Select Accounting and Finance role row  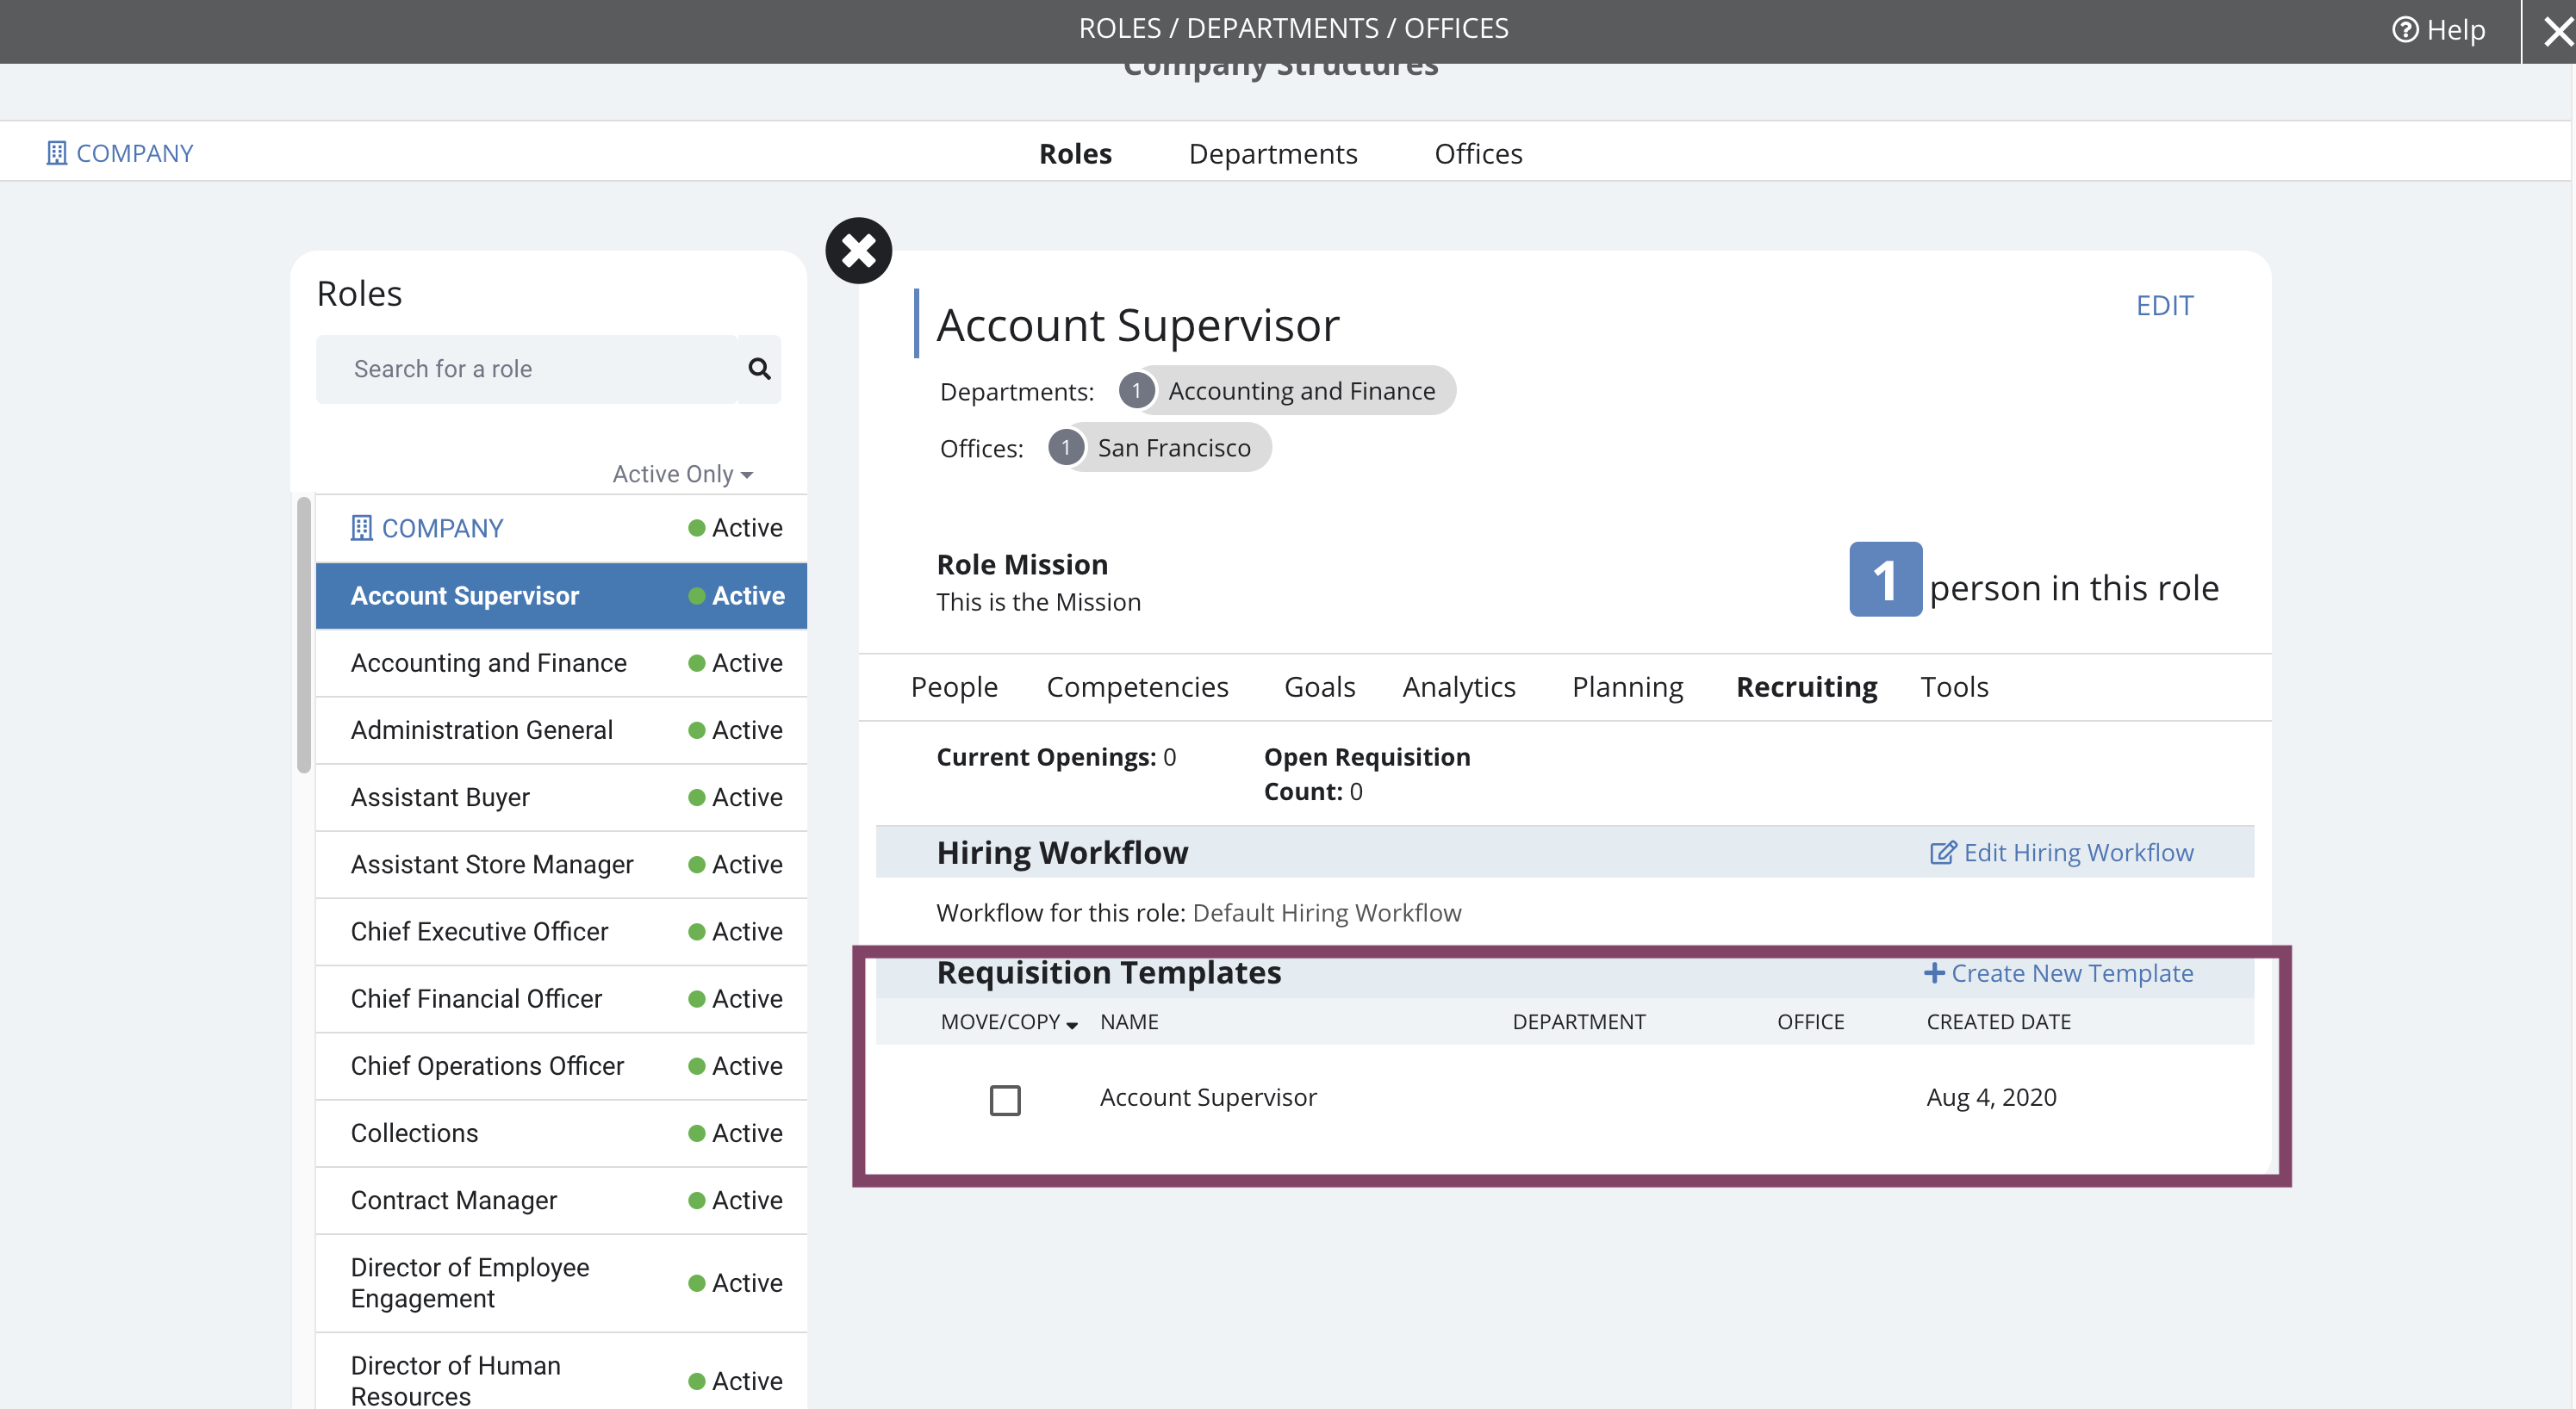click(561, 663)
